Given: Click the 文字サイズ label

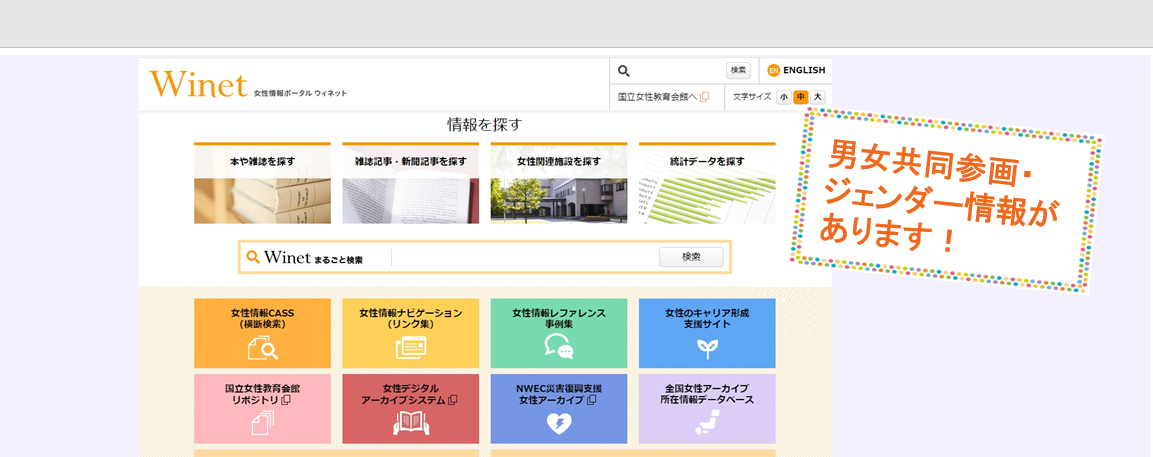Looking at the screenshot, I should [x=752, y=96].
